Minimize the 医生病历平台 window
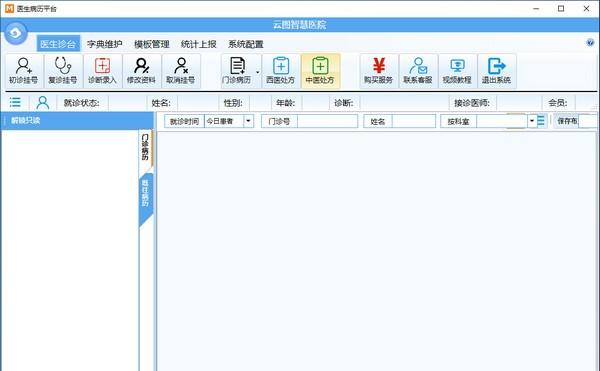Viewport: 600px width, 371px height. pyautogui.click(x=536, y=8)
